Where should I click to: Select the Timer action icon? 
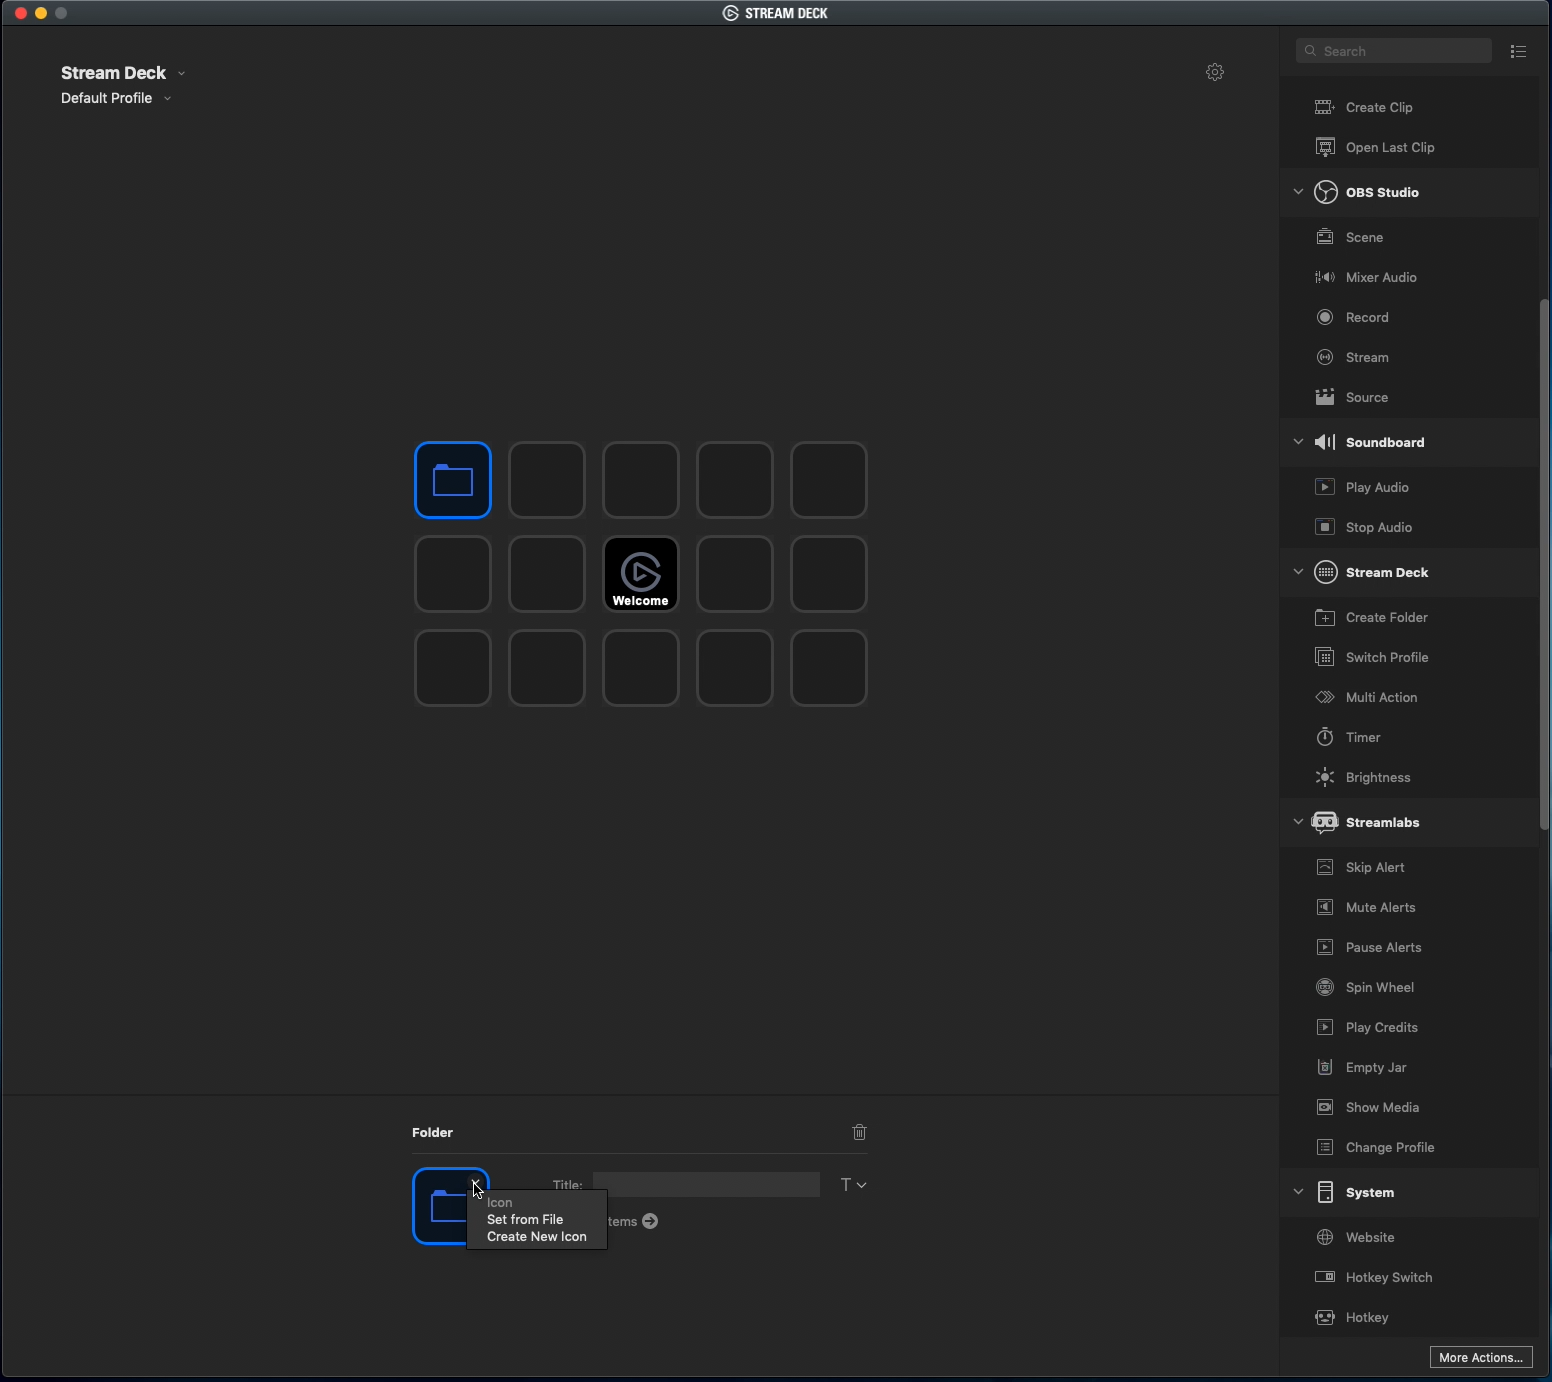click(1325, 737)
